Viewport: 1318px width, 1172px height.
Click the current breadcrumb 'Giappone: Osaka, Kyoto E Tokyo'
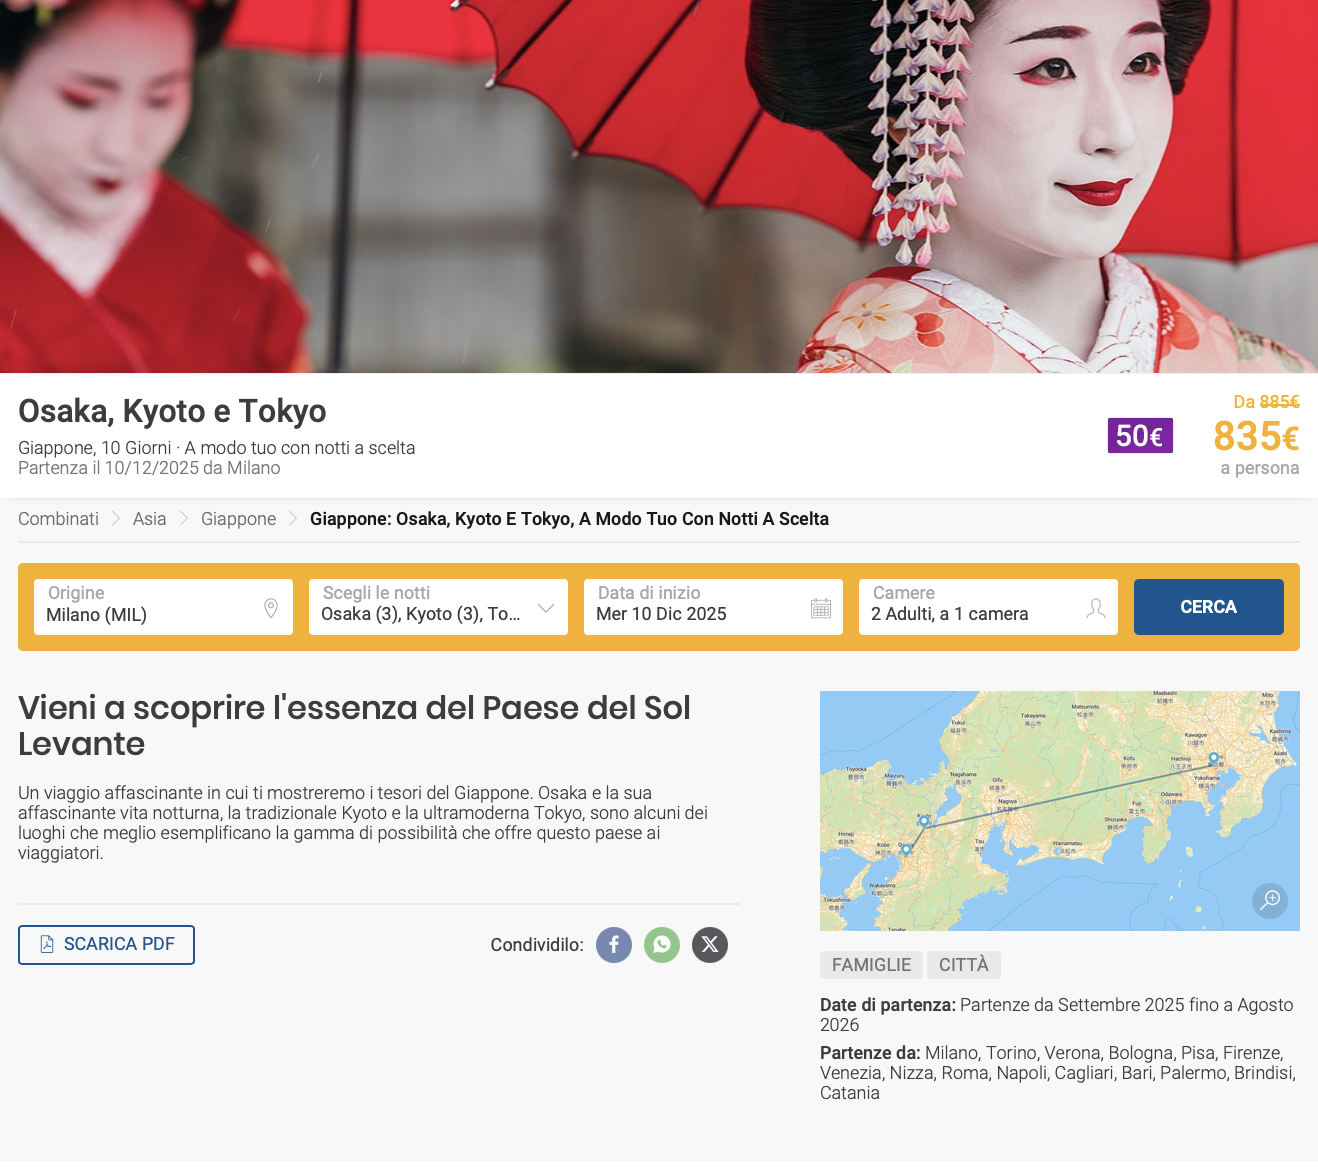pos(569,519)
